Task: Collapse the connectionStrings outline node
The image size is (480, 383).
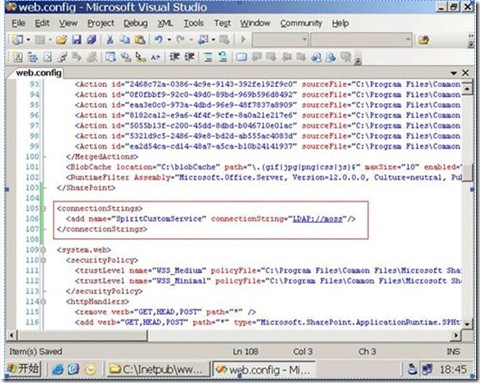Action: 43,208
